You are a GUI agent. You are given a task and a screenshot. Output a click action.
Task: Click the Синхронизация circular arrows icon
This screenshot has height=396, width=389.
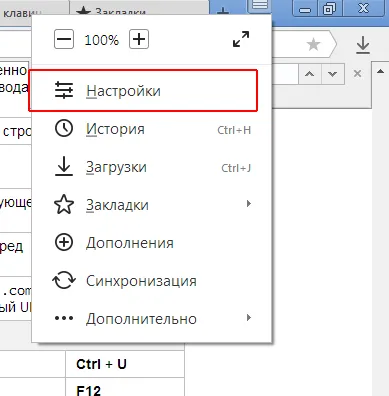(64, 280)
